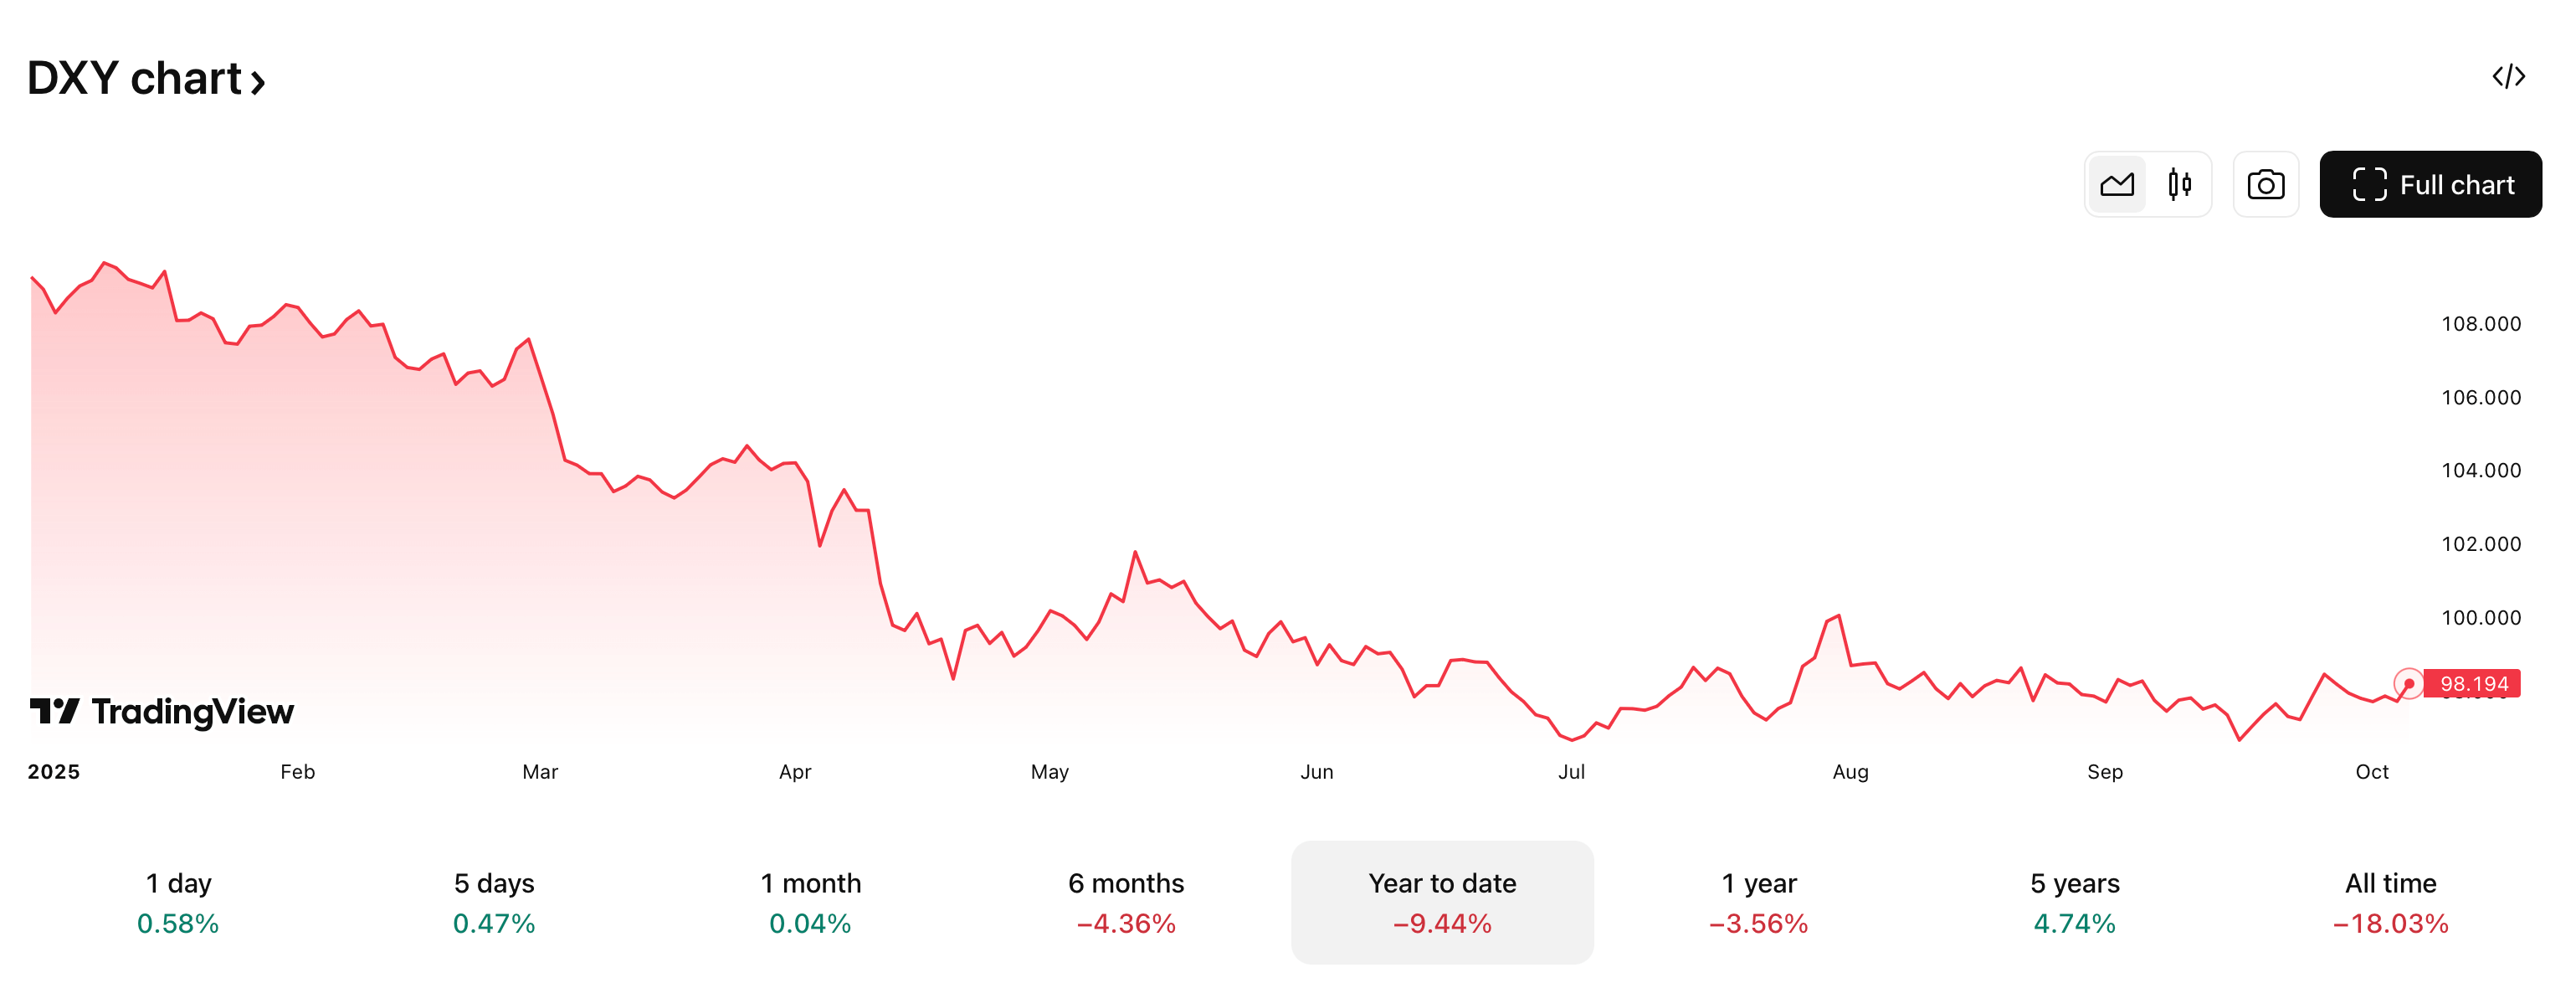Image resolution: width=2576 pixels, height=983 pixels.
Task: Select the 6 months range
Action: [1126, 902]
